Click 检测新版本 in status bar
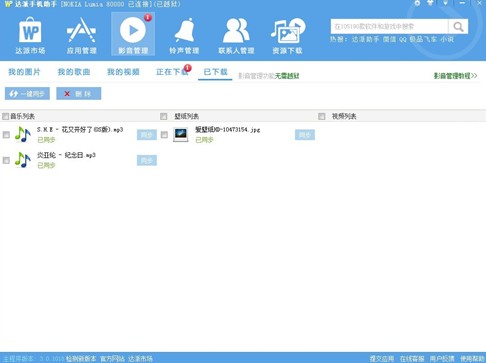This screenshot has width=486, height=363. tap(81, 359)
